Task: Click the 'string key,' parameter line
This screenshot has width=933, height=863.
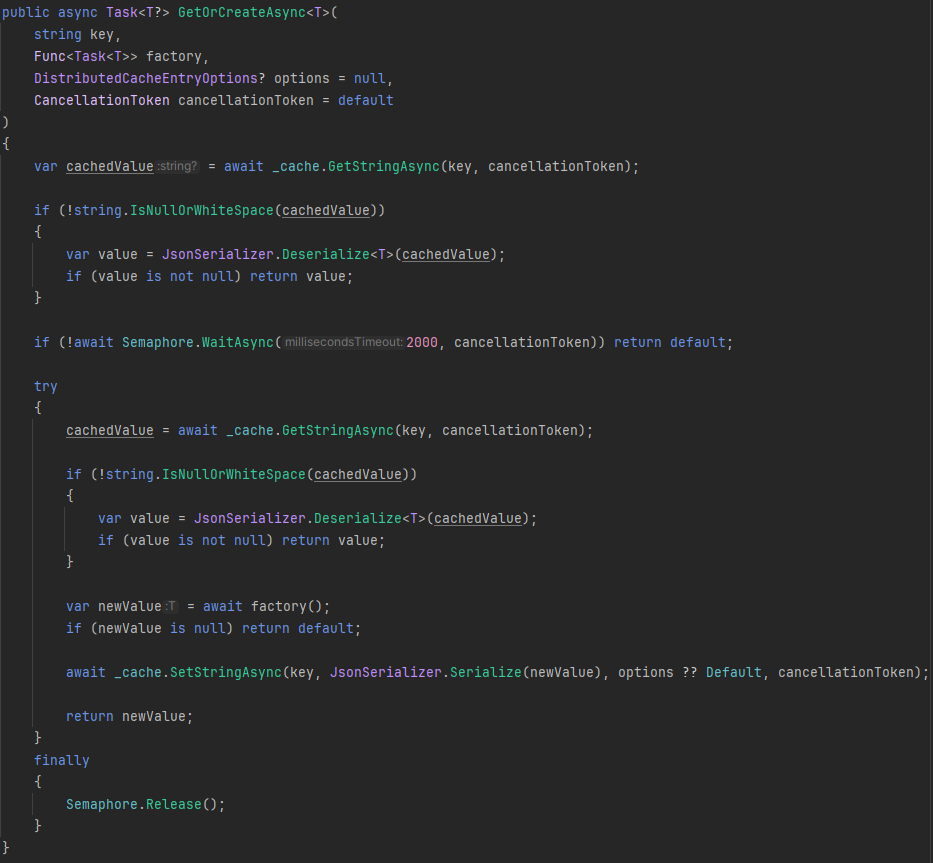Action: [77, 35]
